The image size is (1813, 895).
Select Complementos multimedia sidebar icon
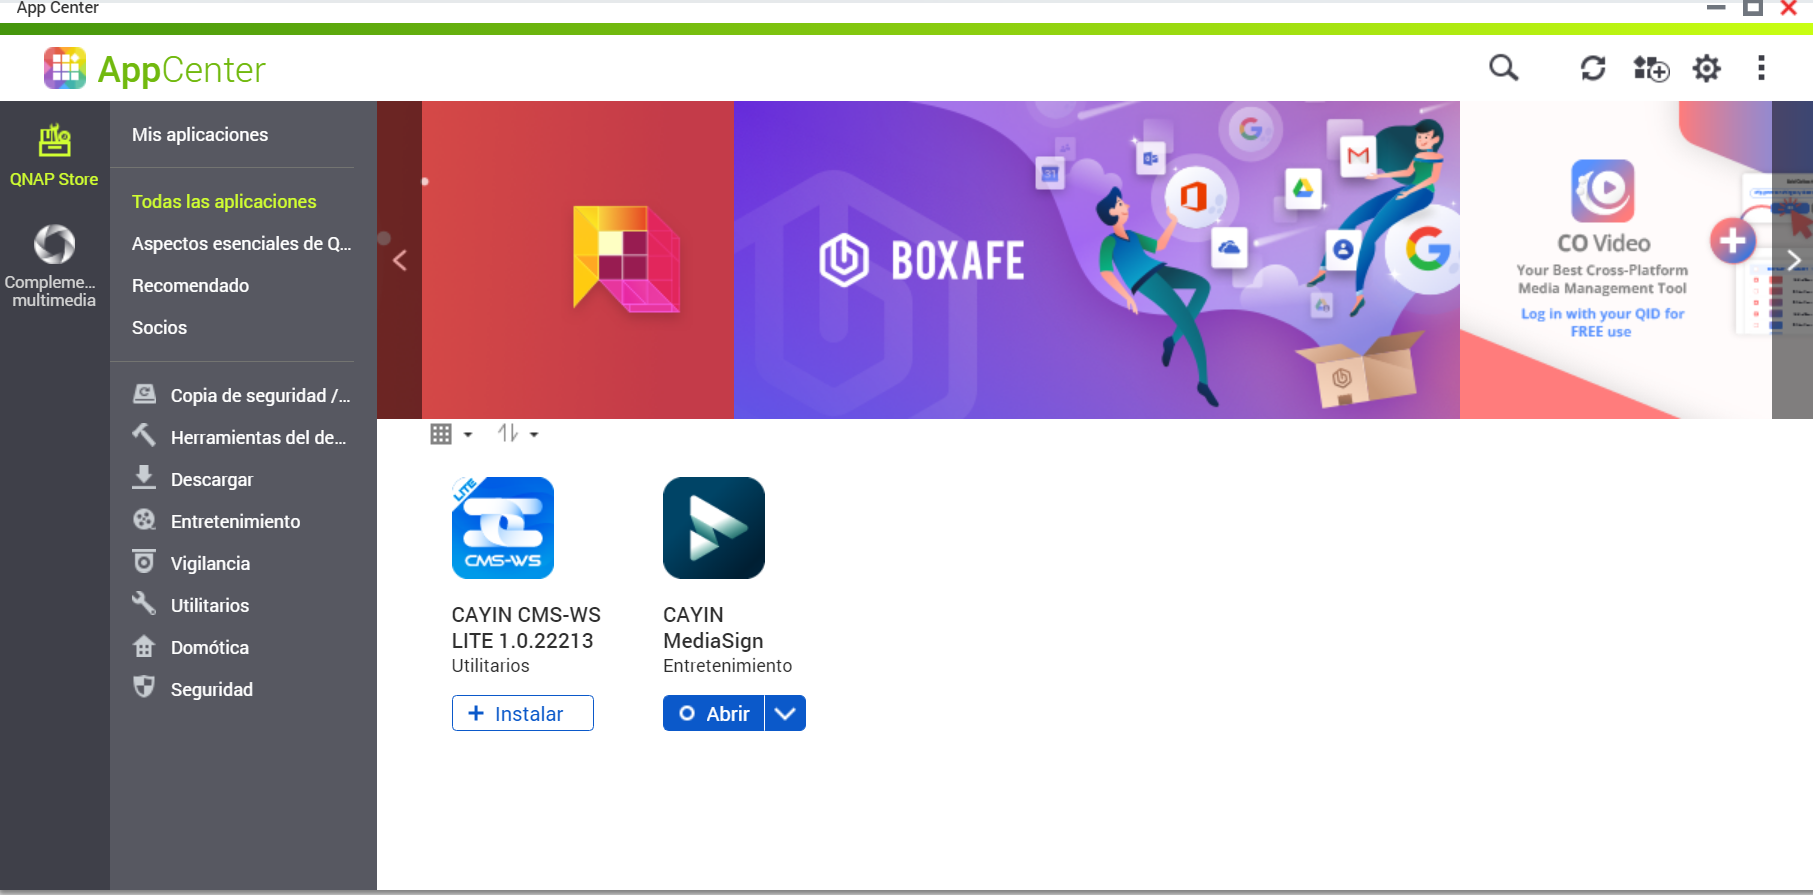(54, 265)
